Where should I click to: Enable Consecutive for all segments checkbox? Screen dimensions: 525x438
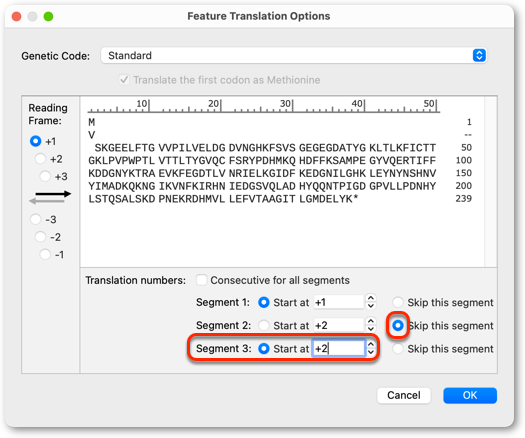(x=202, y=280)
